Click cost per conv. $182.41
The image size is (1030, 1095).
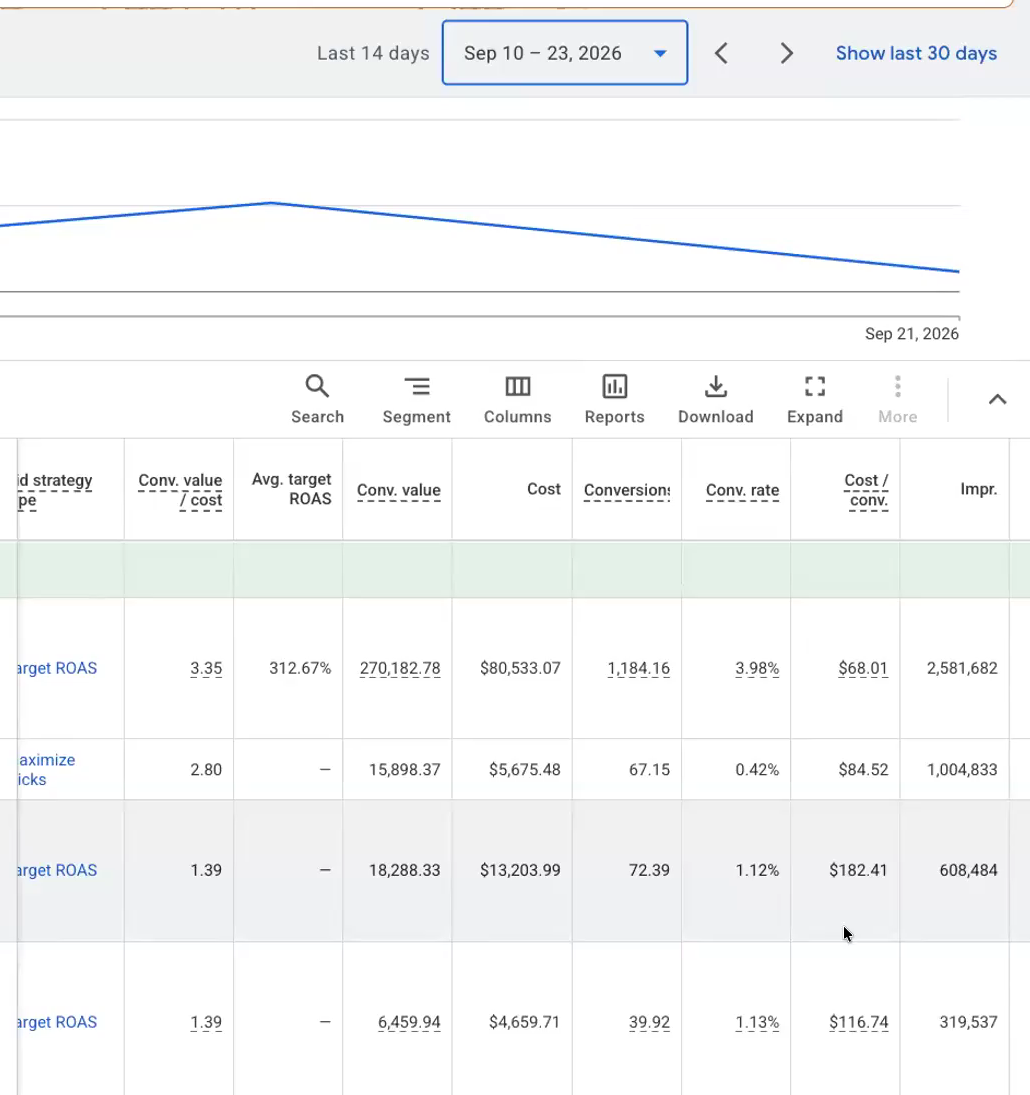(858, 870)
